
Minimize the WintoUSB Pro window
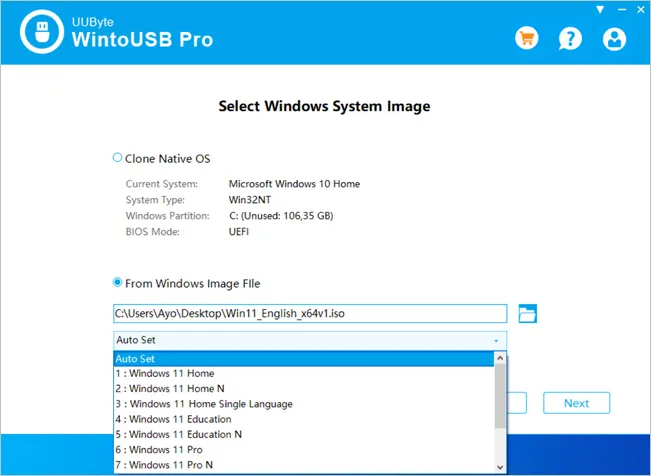point(622,10)
